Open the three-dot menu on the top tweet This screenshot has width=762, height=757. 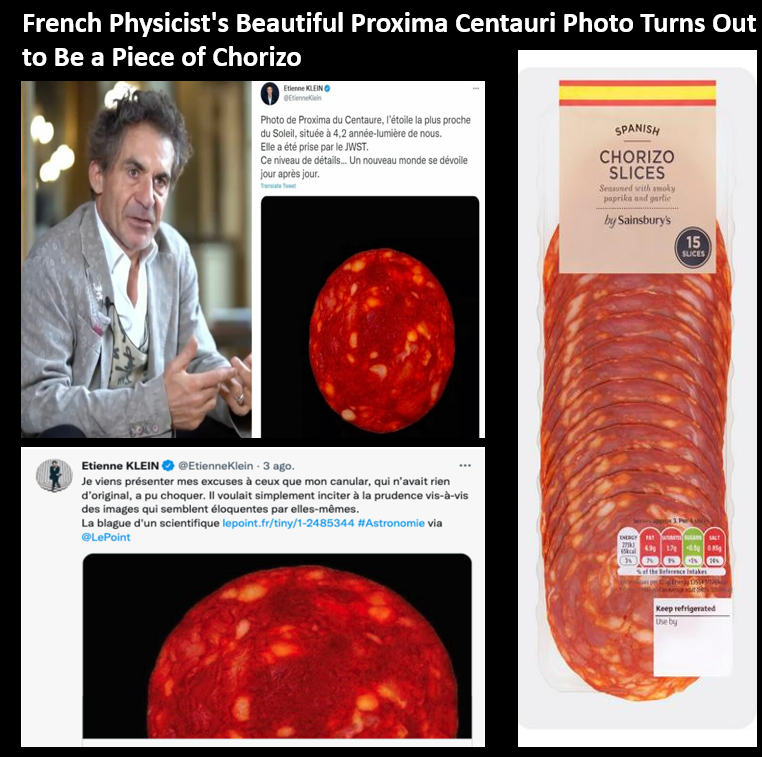point(476,88)
